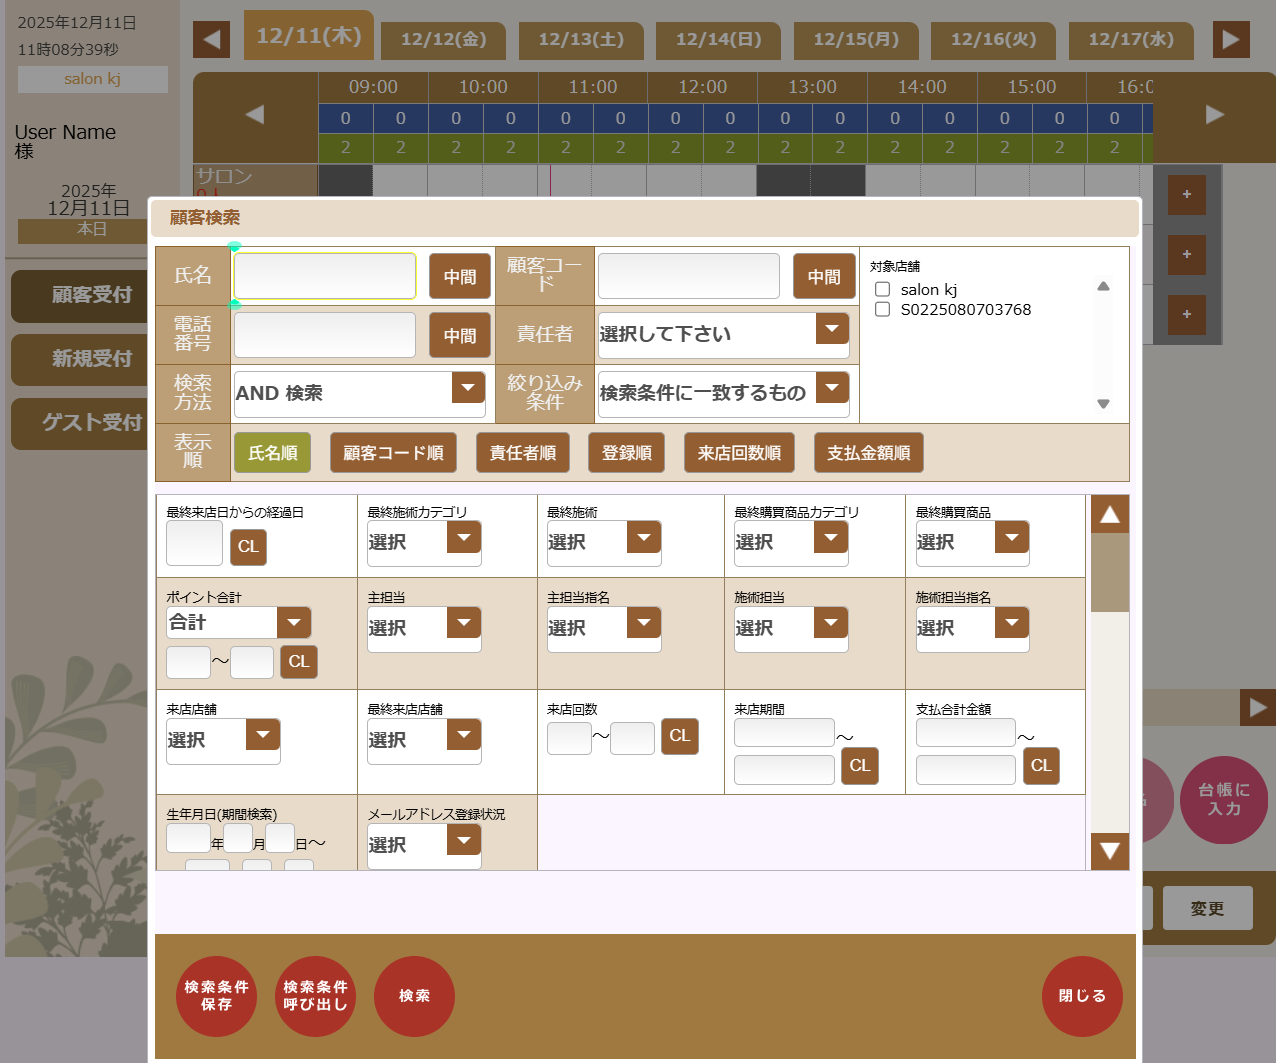Click the previous week arrow beside the date tabs
The height and width of the screenshot is (1063, 1276).
pos(211,40)
